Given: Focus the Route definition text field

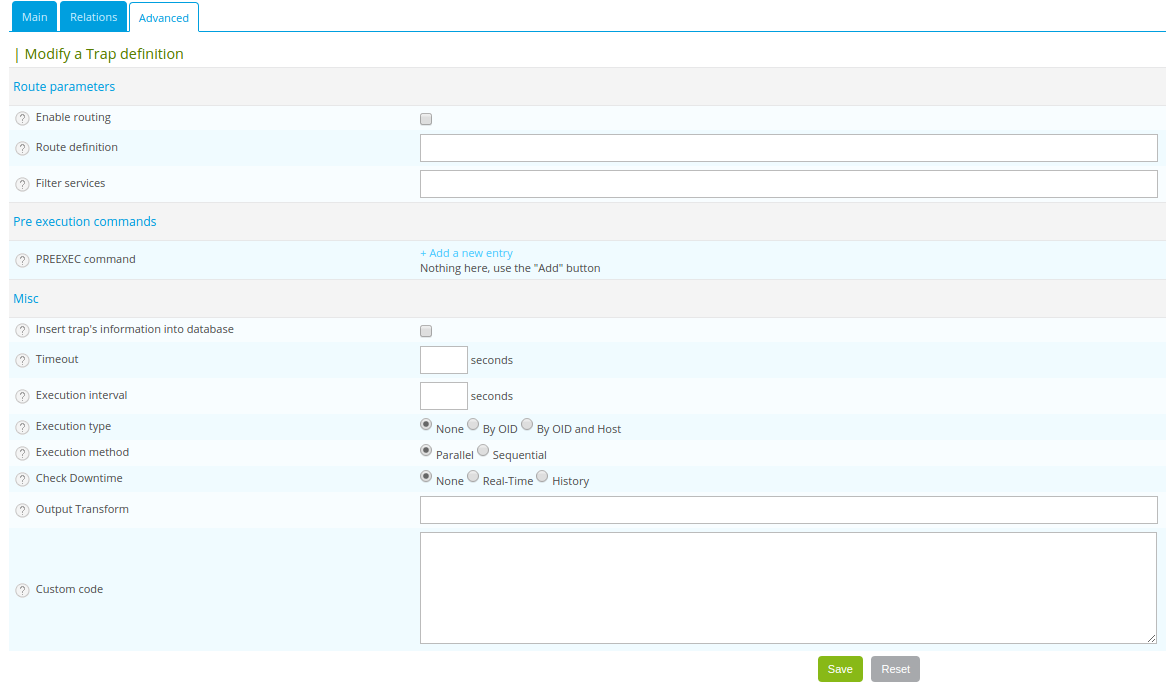Looking at the screenshot, I should click(788, 148).
